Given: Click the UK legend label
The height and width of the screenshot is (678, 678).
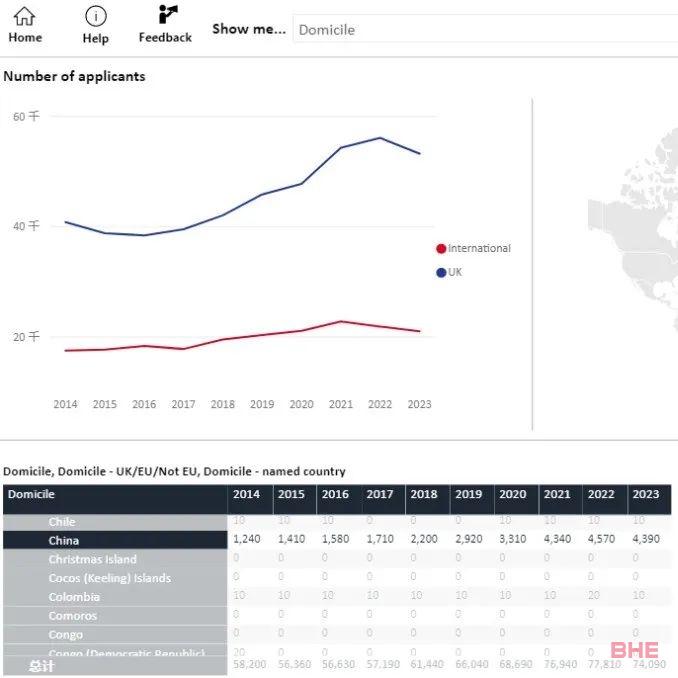Looking at the screenshot, I should pyautogui.click(x=455, y=273).
